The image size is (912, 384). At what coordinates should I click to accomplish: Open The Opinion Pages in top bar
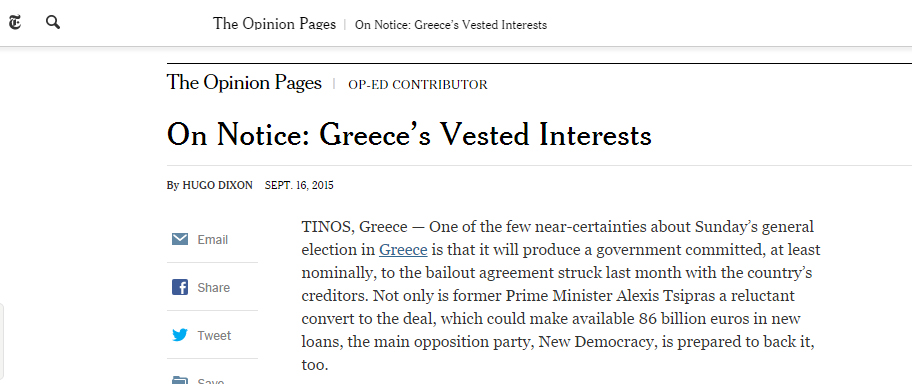click(x=274, y=24)
